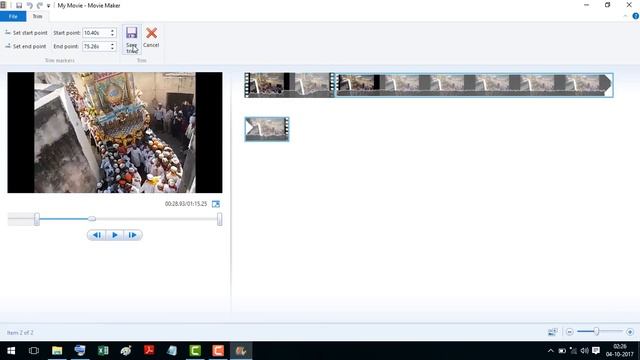Open taskbar clock showing 04-10-2017
Screen dimensions: 640x360
tap(620, 351)
